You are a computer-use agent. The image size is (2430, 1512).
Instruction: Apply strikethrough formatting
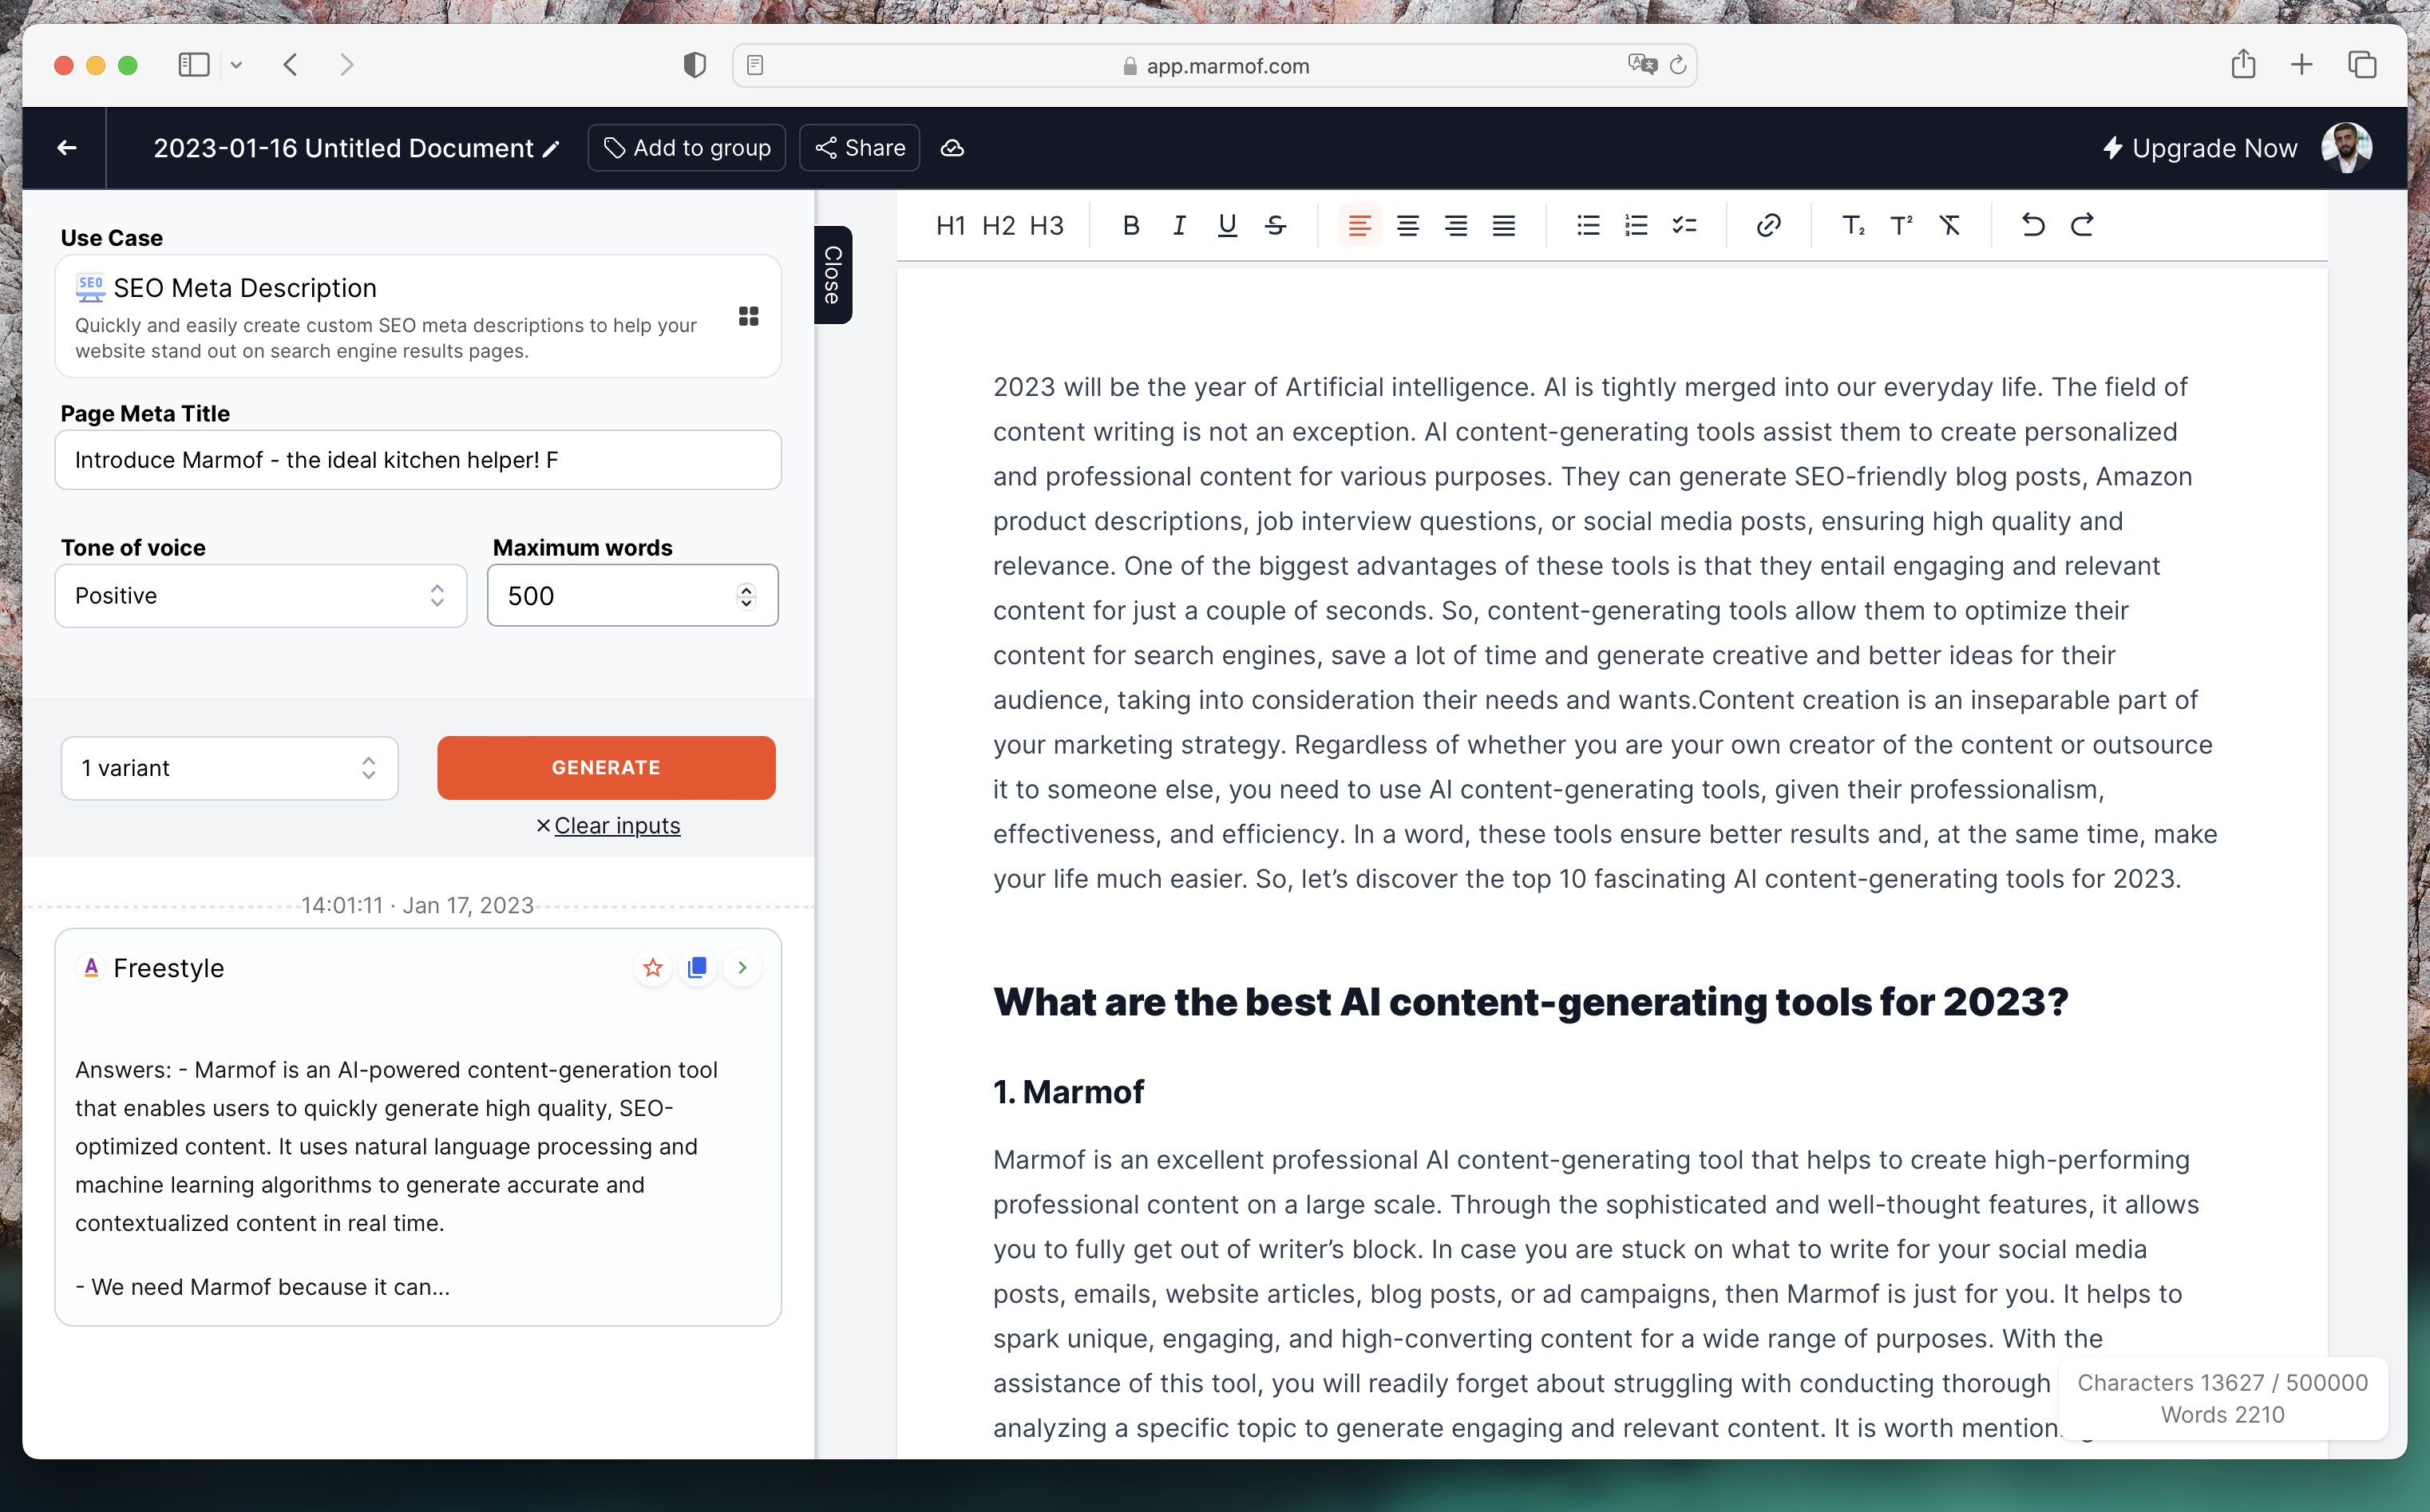coord(1275,226)
